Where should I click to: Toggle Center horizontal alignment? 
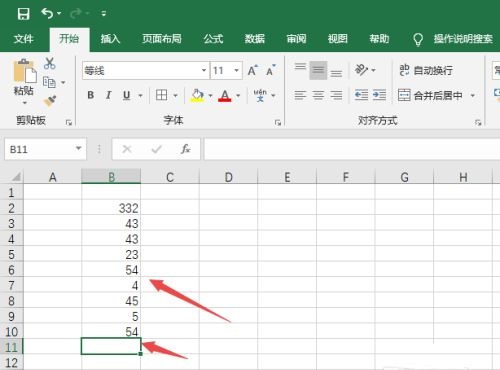(x=318, y=96)
